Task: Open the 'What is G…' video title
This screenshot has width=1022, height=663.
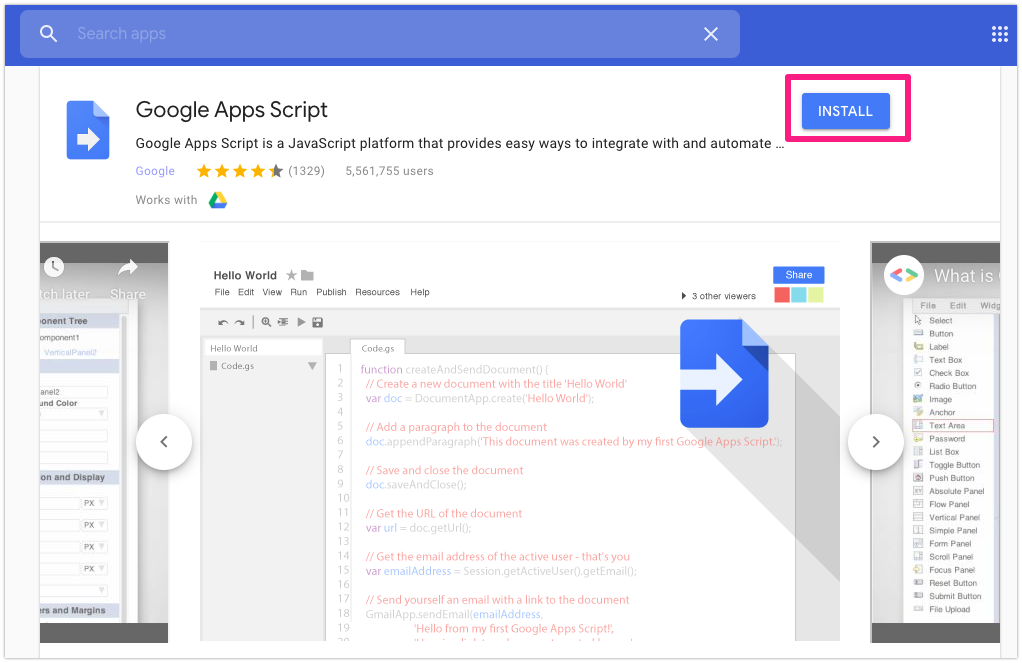Action: [x=964, y=275]
